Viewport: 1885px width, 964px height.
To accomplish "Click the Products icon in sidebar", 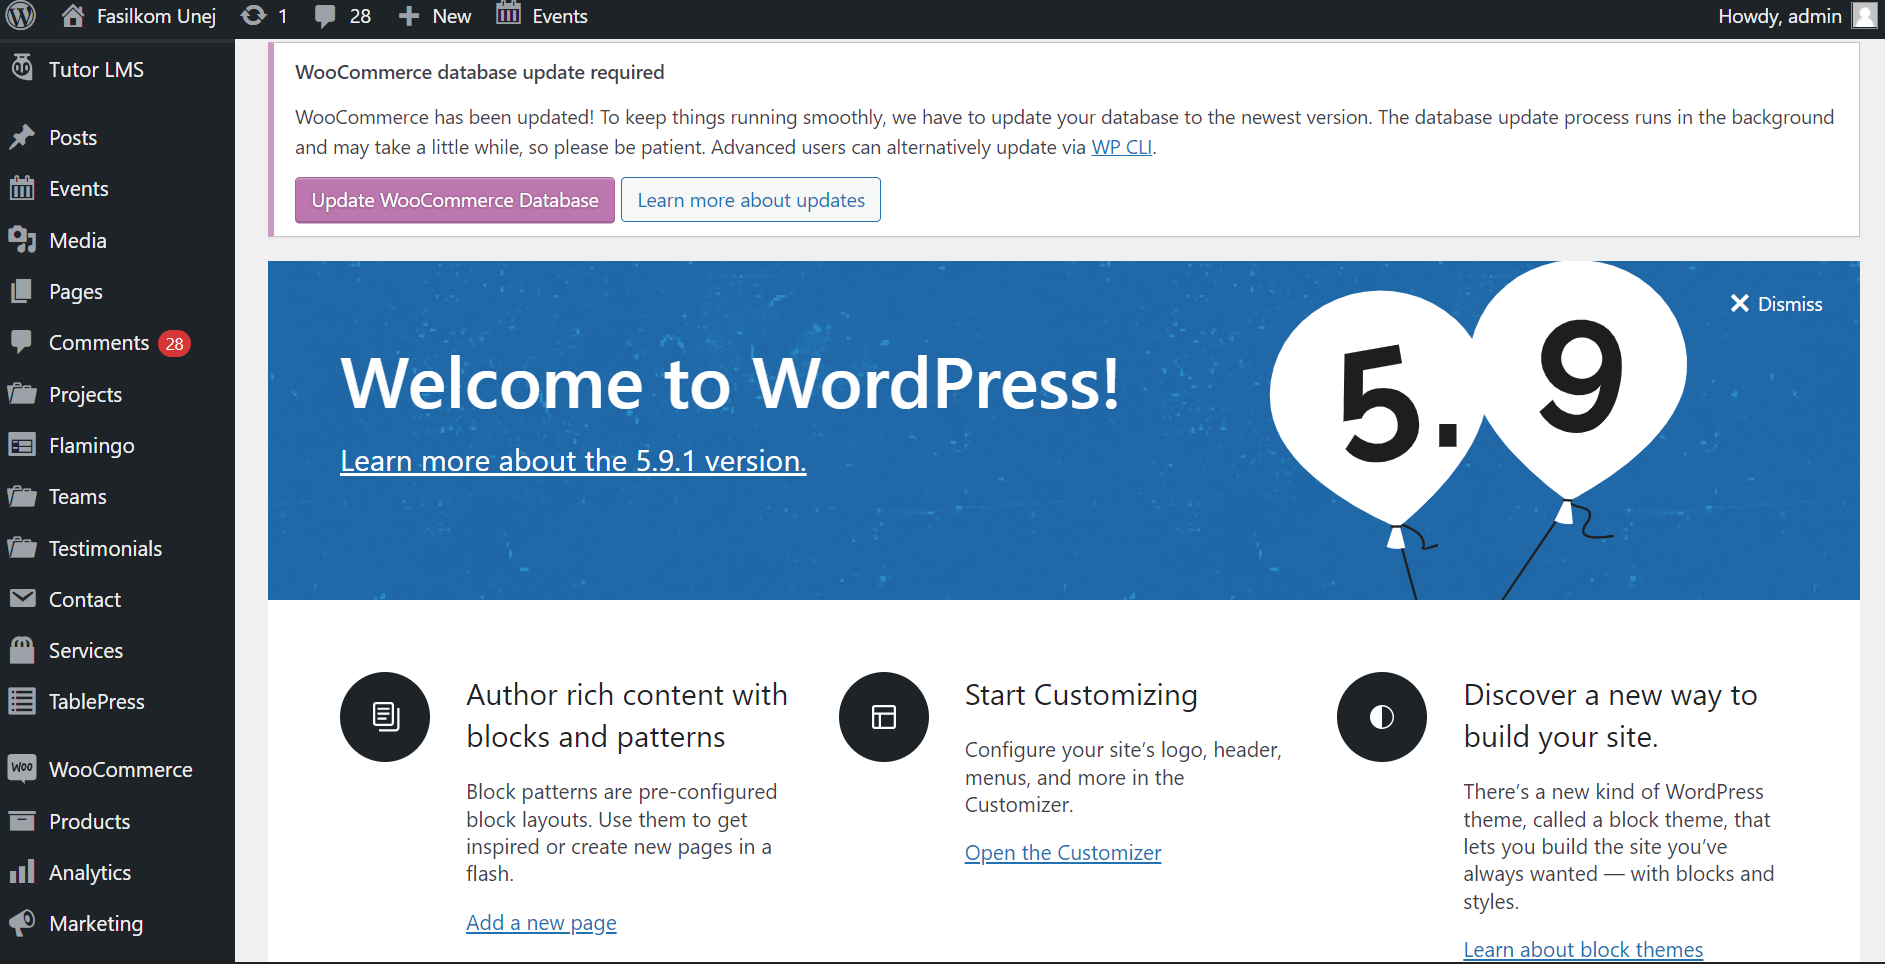I will tap(22, 821).
